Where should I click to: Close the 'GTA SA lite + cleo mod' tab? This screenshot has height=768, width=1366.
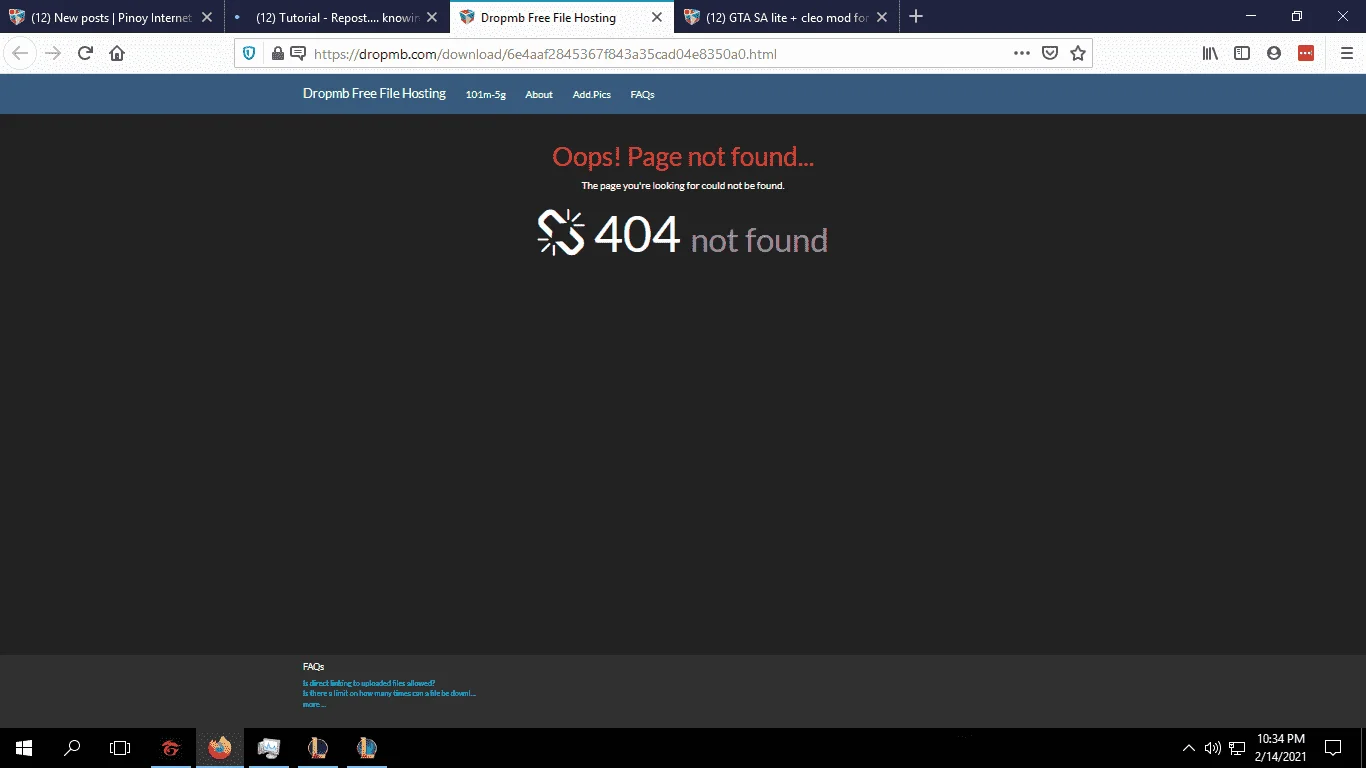[882, 18]
